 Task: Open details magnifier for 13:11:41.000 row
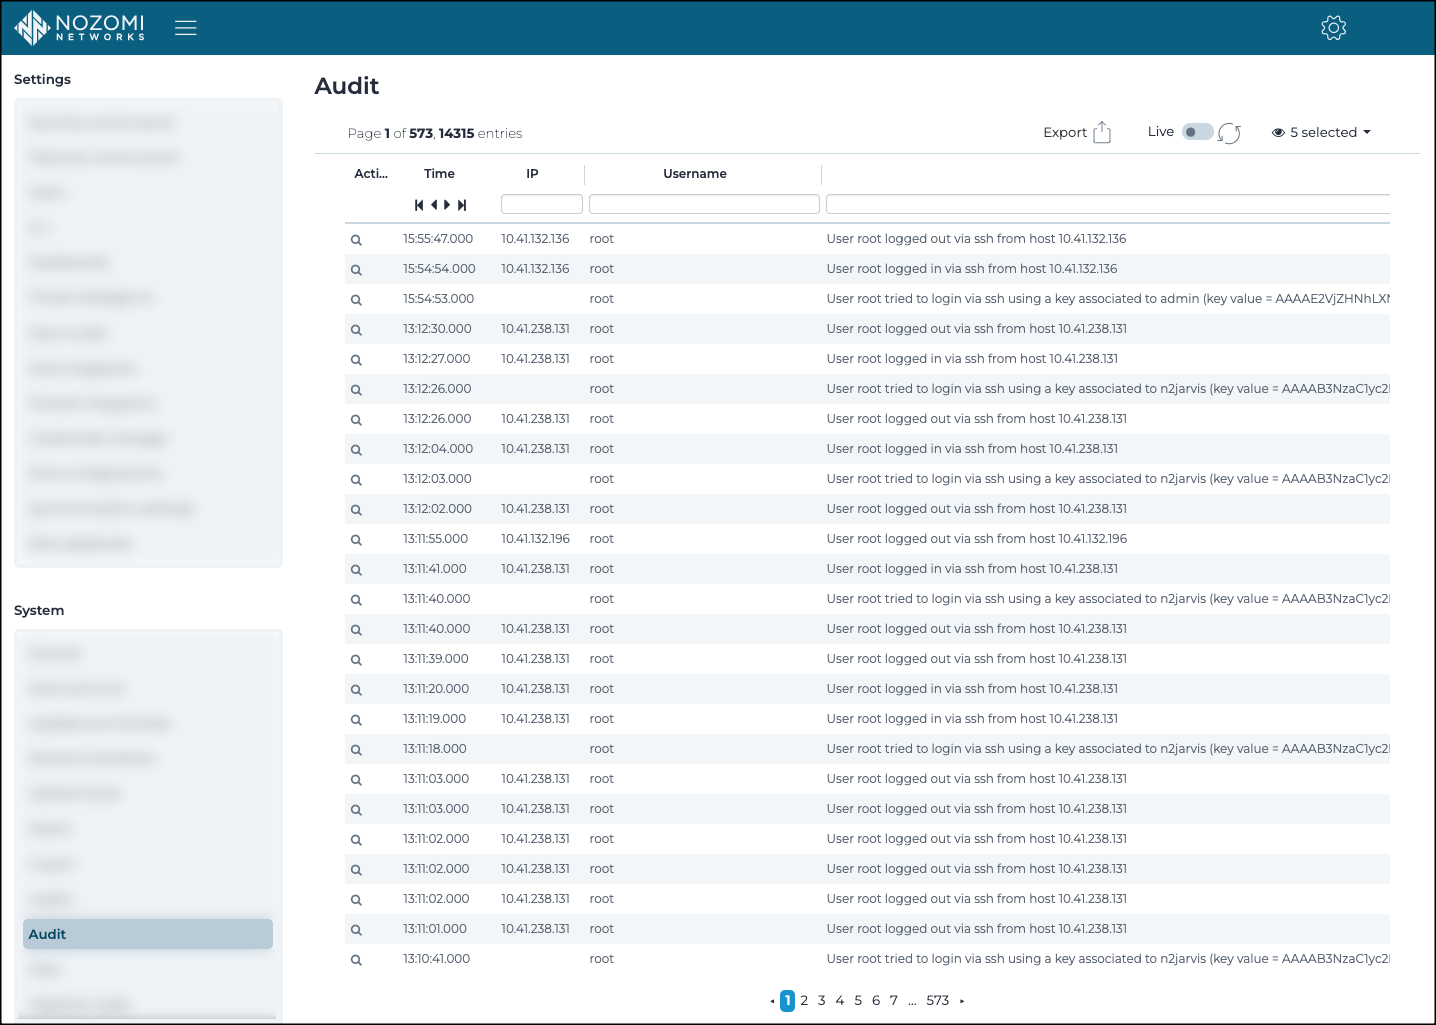(356, 570)
